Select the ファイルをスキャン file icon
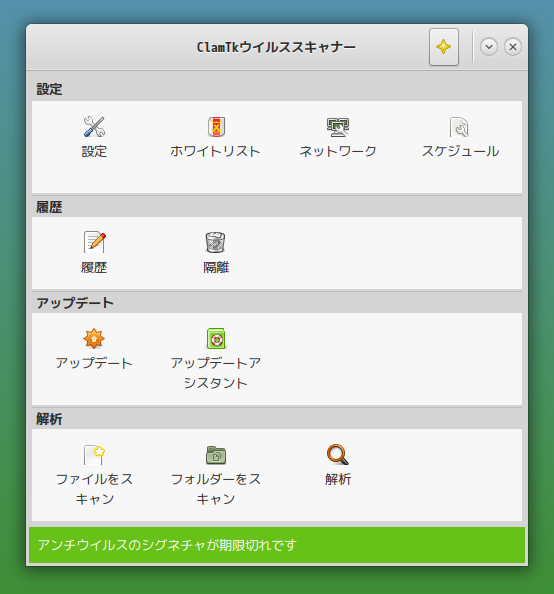 pos(94,455)
